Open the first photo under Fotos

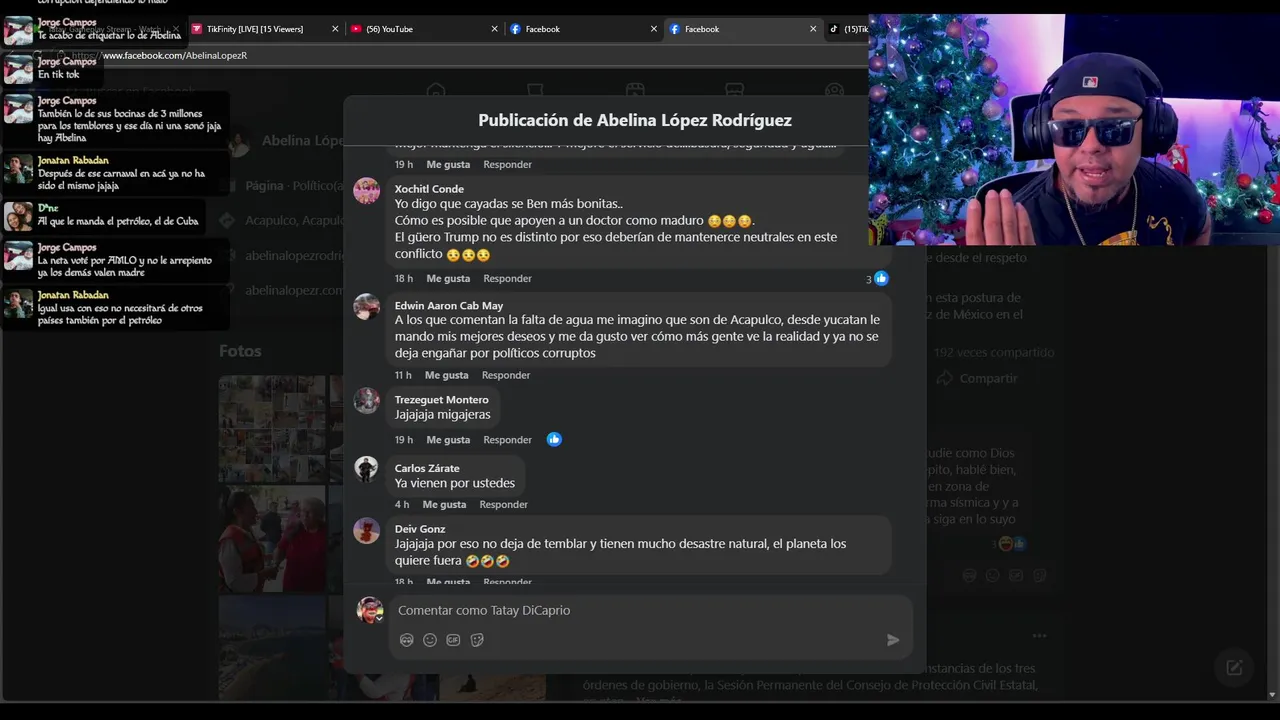point(272,427)
